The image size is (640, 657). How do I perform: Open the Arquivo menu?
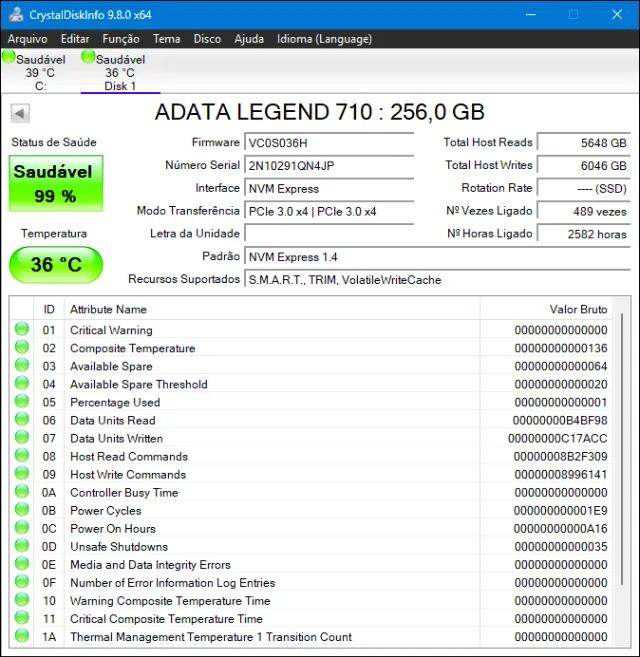[28, 39]
